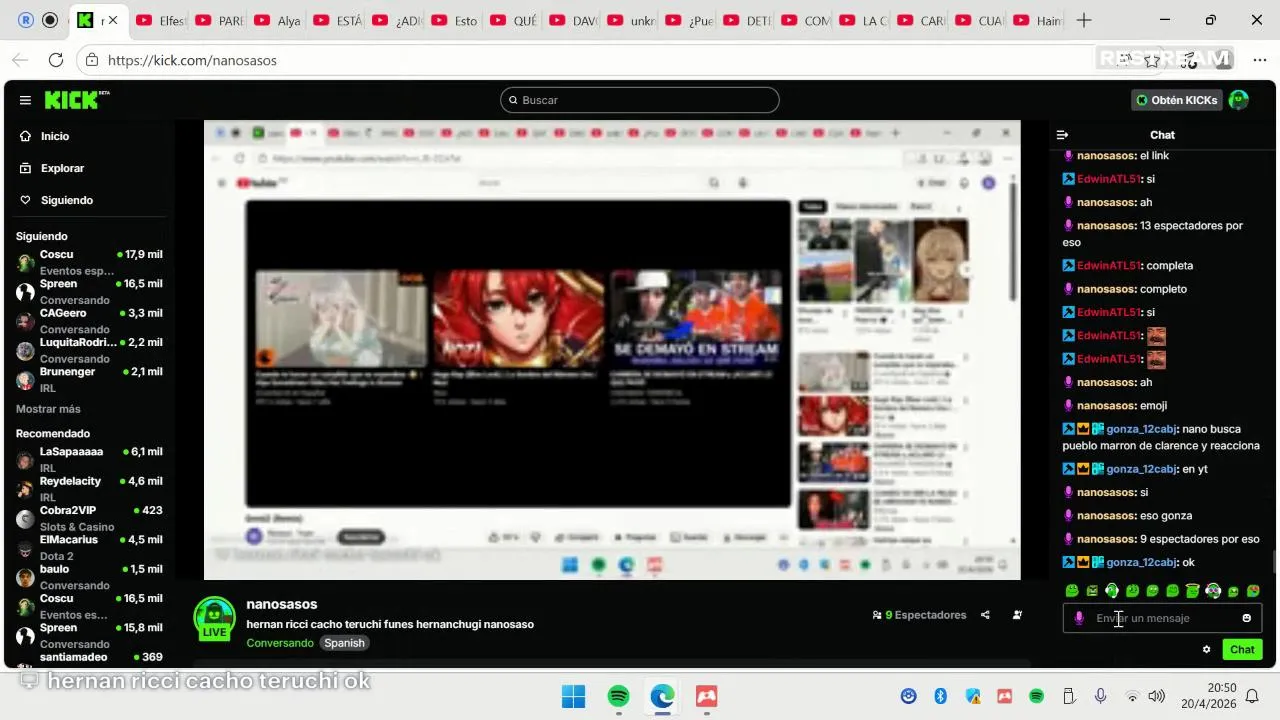Click the Spanish language tag
Image resolution: width=1280 pixels, height=720 pixels.
pyautogui.click(x=345, y=643)
